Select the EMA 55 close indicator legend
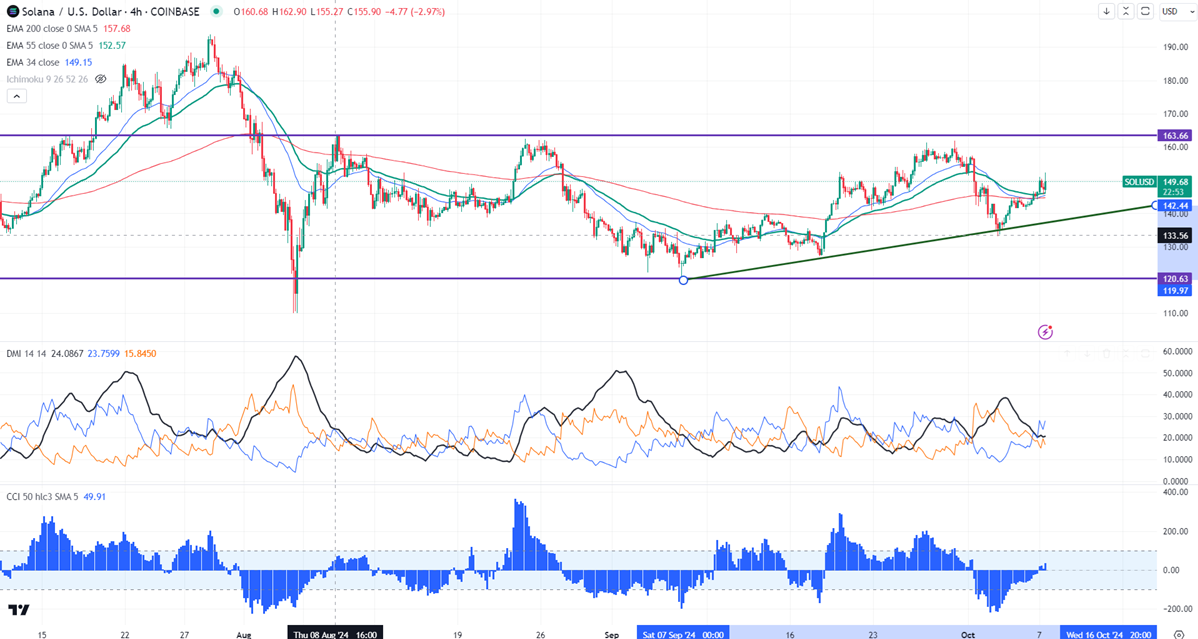Screen dimensions: 1198x639 50,45
